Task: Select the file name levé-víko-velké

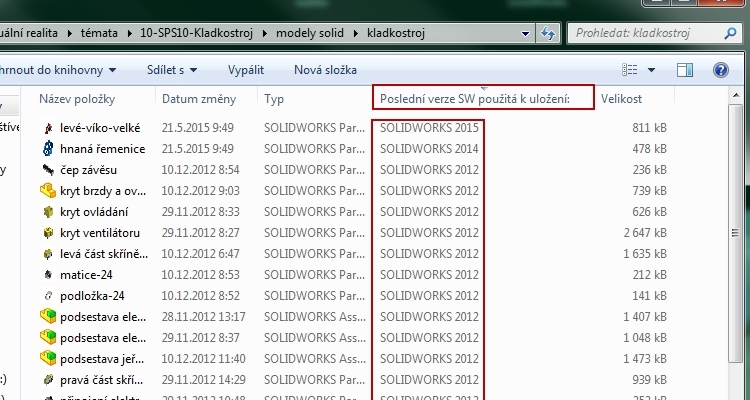Action: pos(100,128)
